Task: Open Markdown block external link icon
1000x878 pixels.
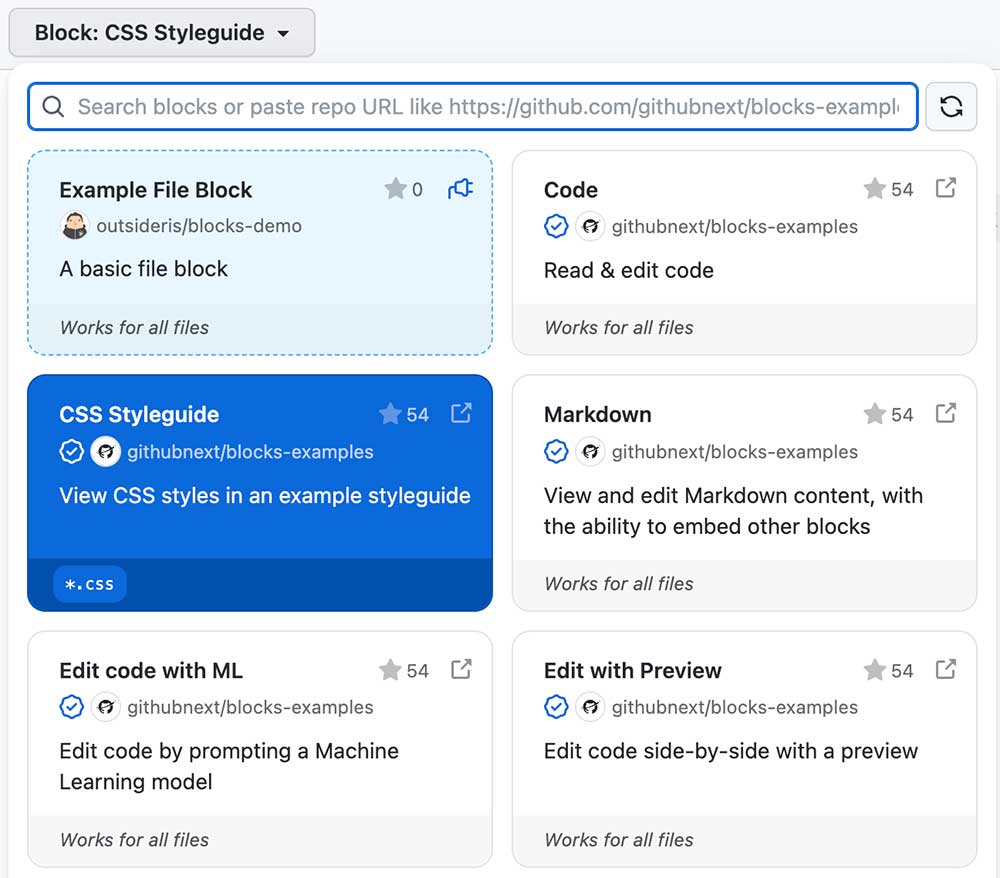Action: click(x=946, y=413)
